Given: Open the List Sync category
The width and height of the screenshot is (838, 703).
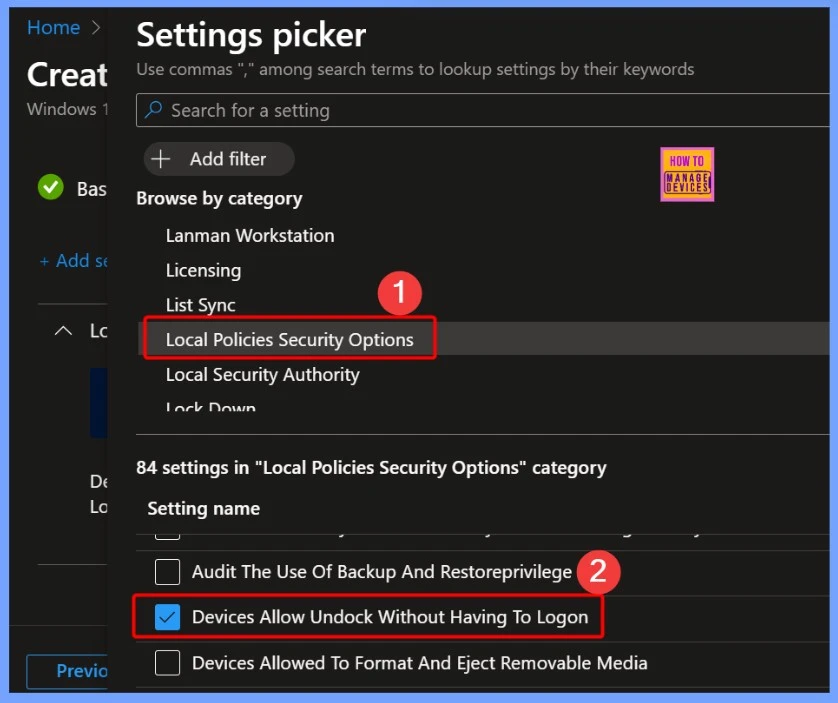Looking at the screenshot, I should pos(201,305).
